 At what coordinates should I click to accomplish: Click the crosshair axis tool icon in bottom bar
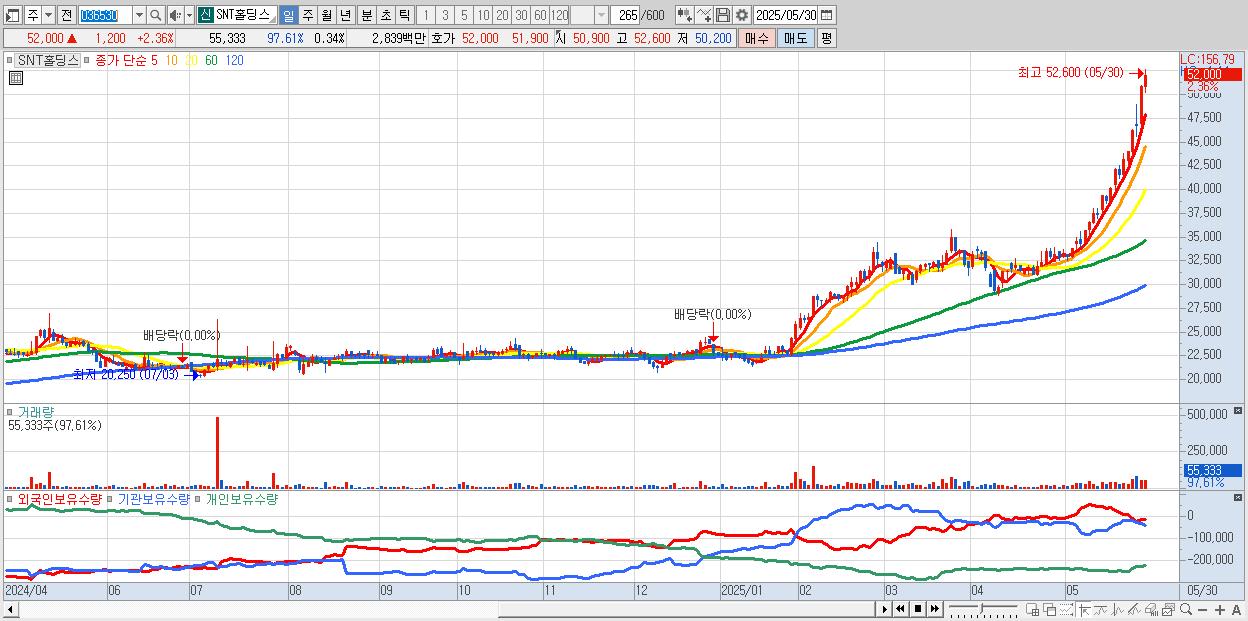[x=1084, y=609]
